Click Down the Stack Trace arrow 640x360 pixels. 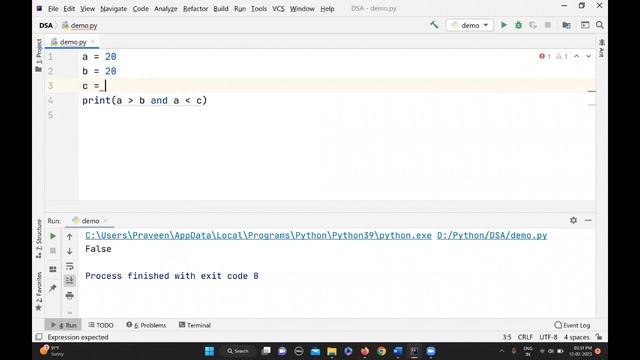tap(69, 251)
